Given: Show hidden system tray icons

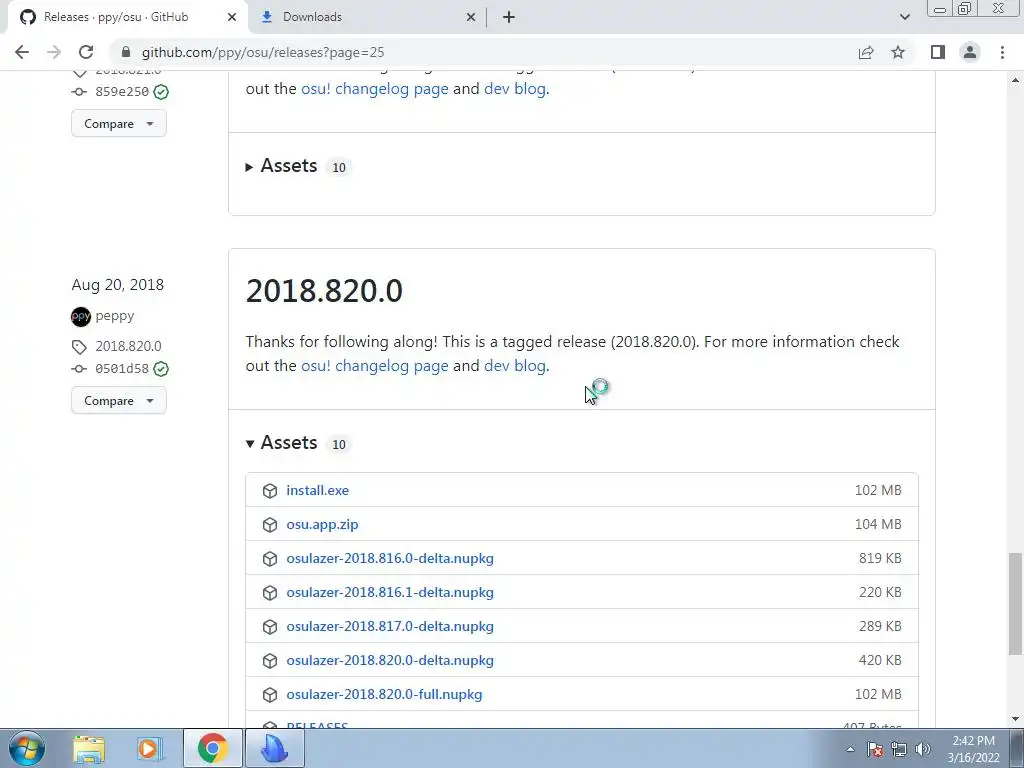Looking at the screenshot, I should click(850, 749).
